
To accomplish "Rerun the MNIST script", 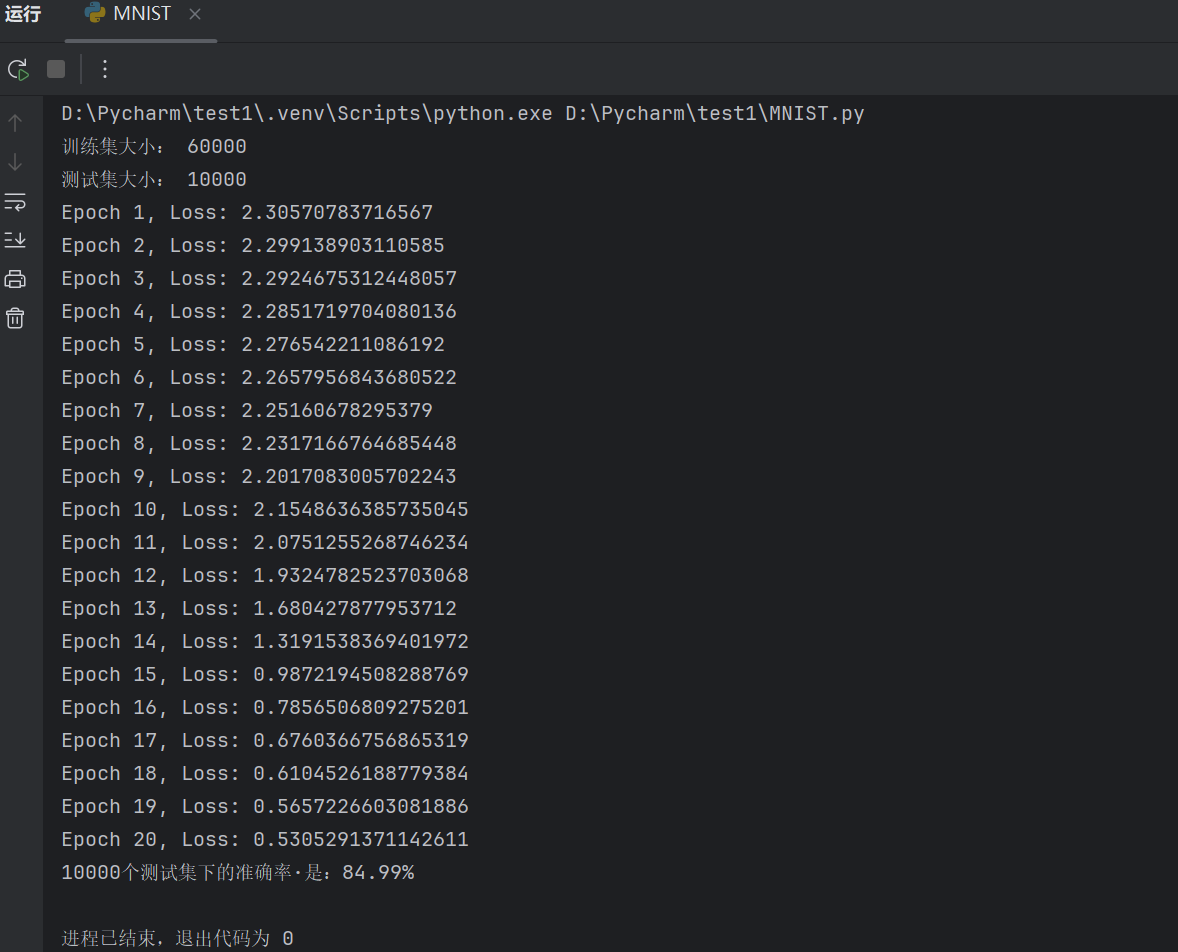I will [18, 69].
